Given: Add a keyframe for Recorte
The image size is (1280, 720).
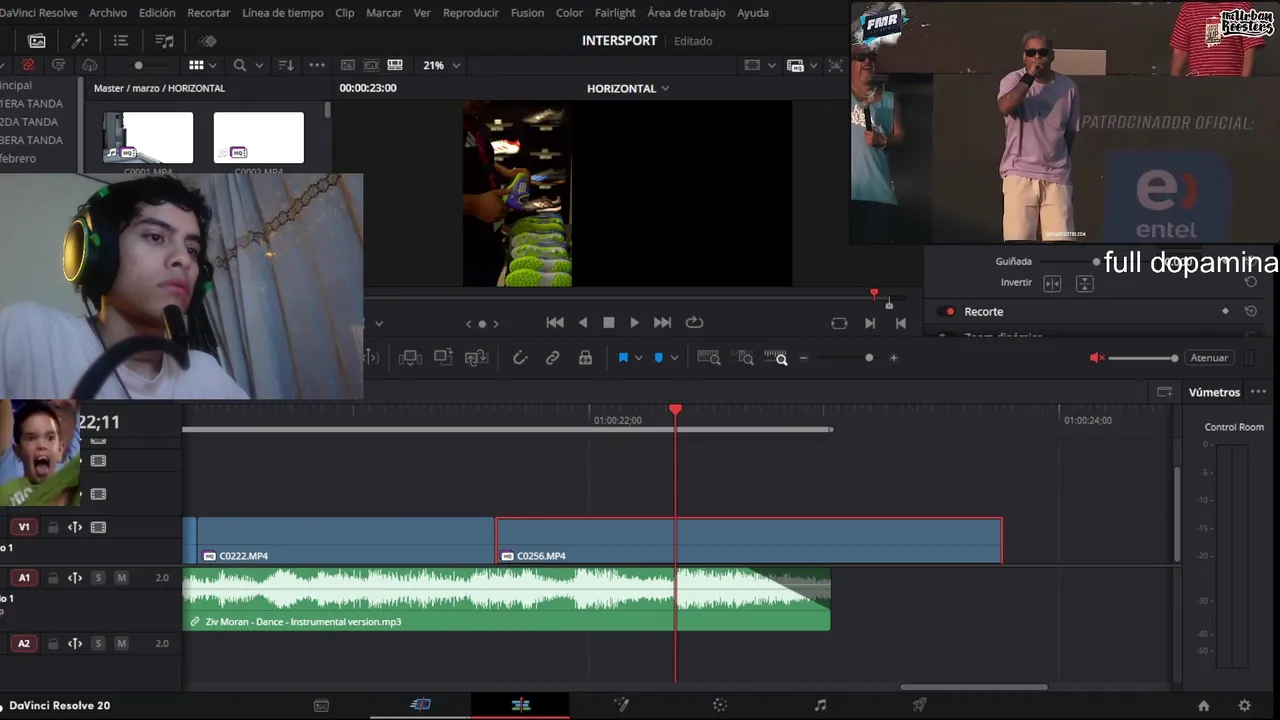Looking at the screenshot, I should coord(1225,312).
